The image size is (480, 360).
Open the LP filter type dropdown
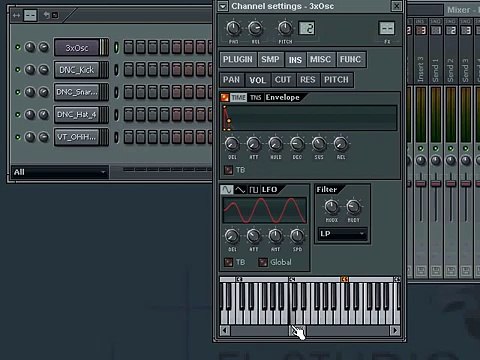(342, 234)
